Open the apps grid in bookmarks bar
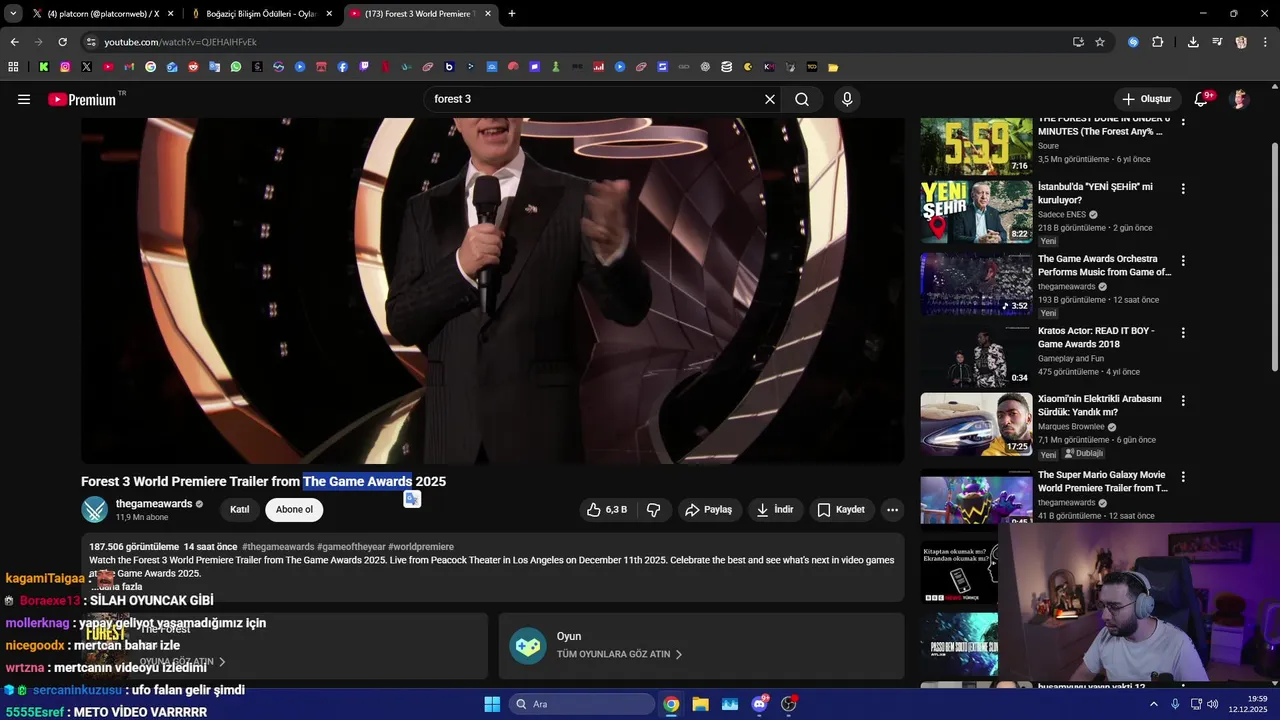This screenshot has height=720, width=1280. 13,67
